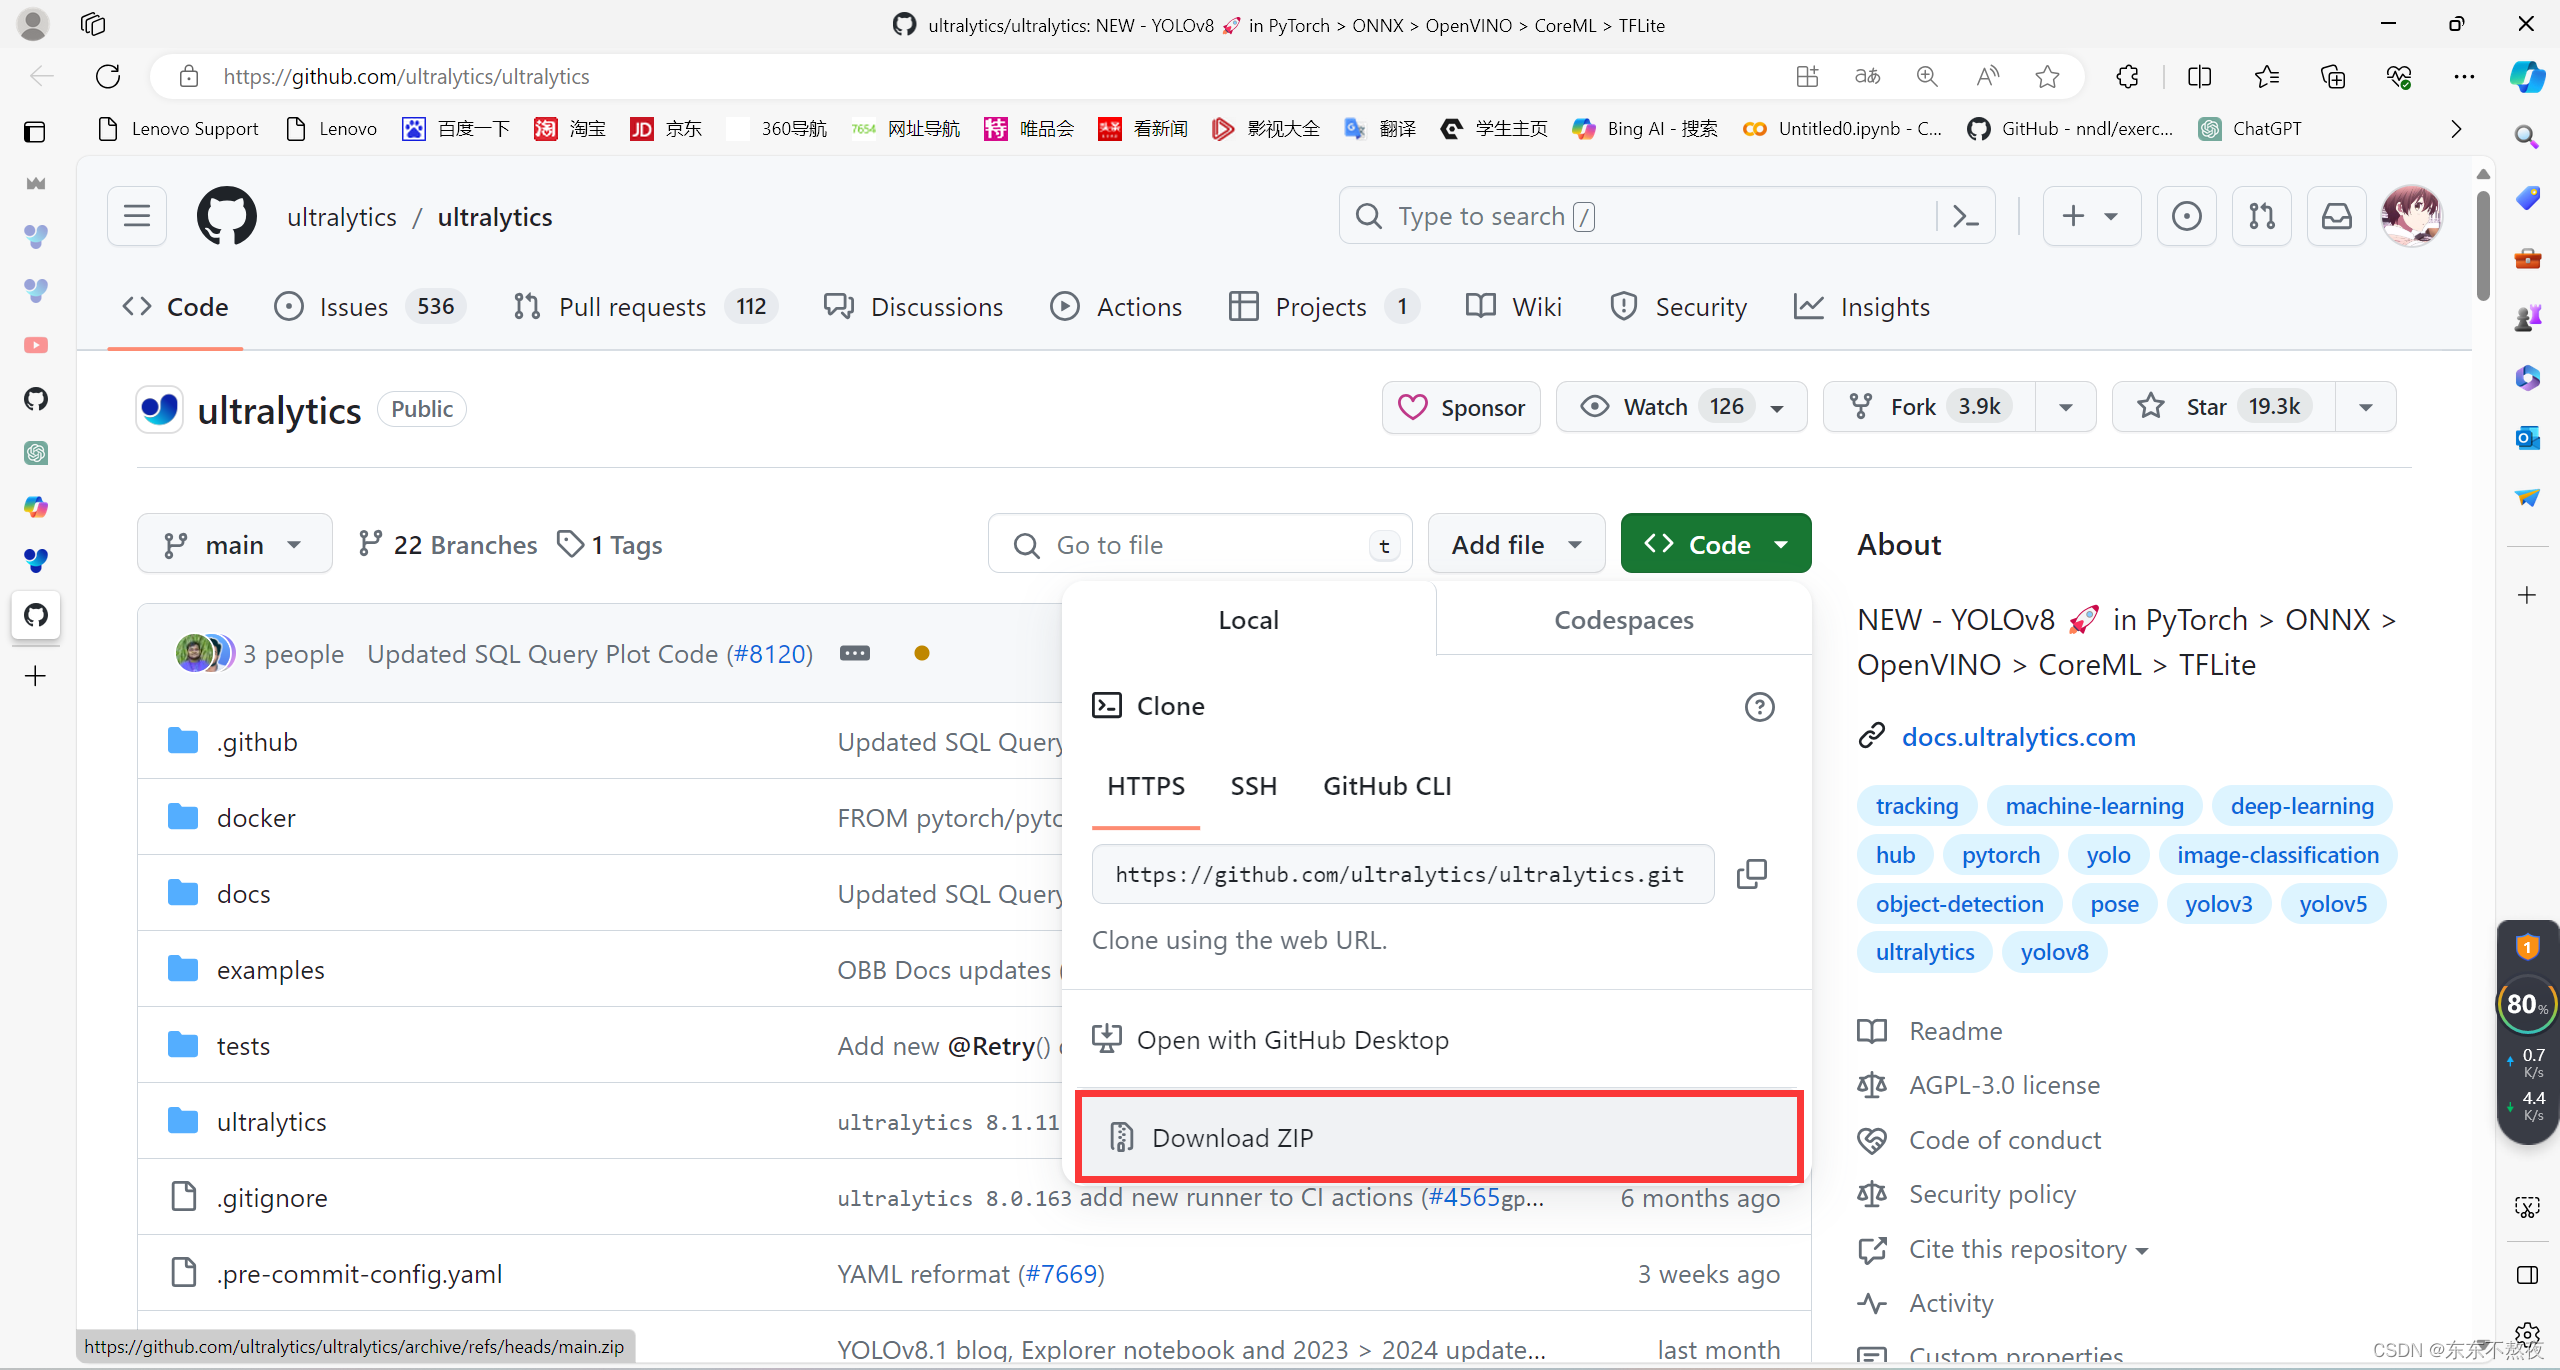Image resolution: width=2560 pixels, height=1370 pixels.
Task: Click sidebar search magnifier icon
Action: [2527, 135]
